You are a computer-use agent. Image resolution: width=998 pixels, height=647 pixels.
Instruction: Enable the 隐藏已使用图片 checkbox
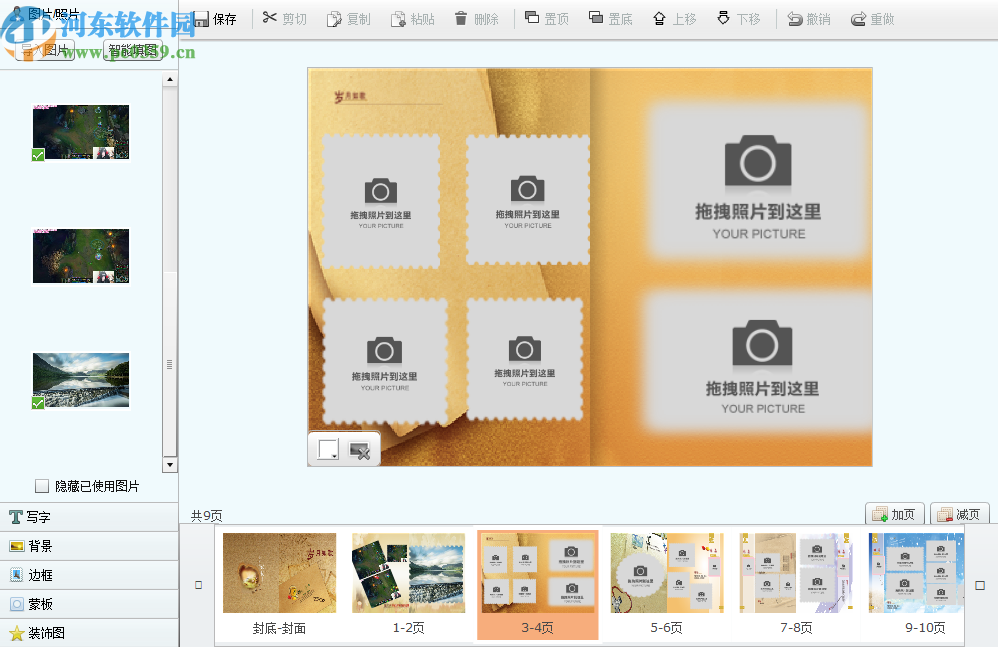click(x=41, y=486)
